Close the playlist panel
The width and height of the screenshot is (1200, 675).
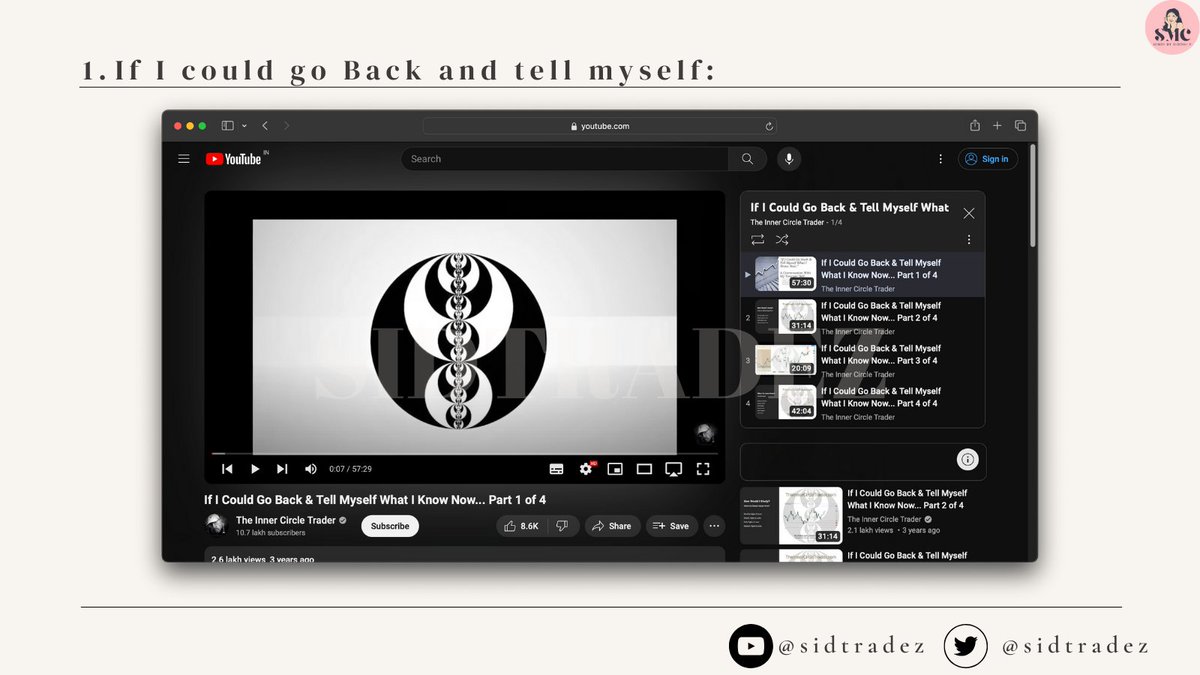(x=968, y=213)
